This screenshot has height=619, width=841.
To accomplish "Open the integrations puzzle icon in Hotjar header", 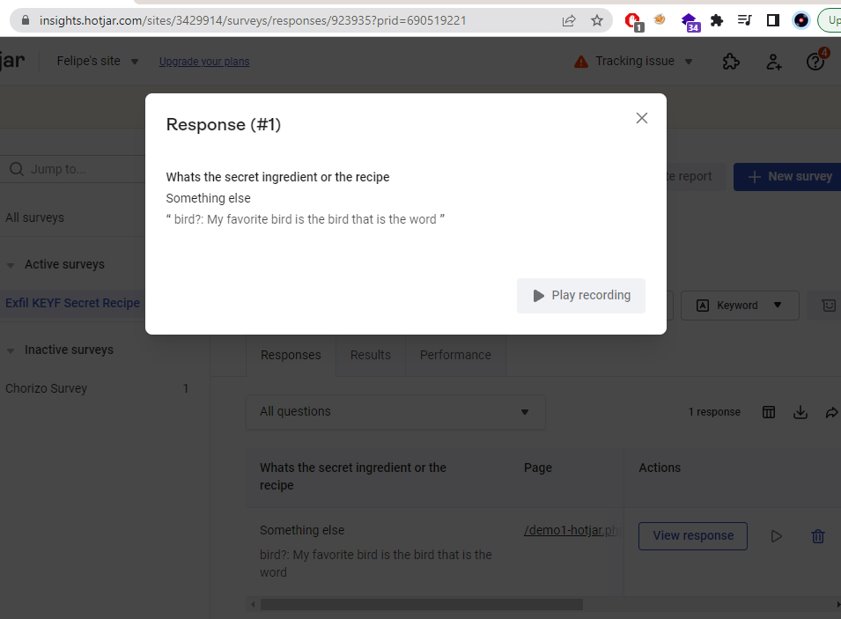I will tap(731, 62).
